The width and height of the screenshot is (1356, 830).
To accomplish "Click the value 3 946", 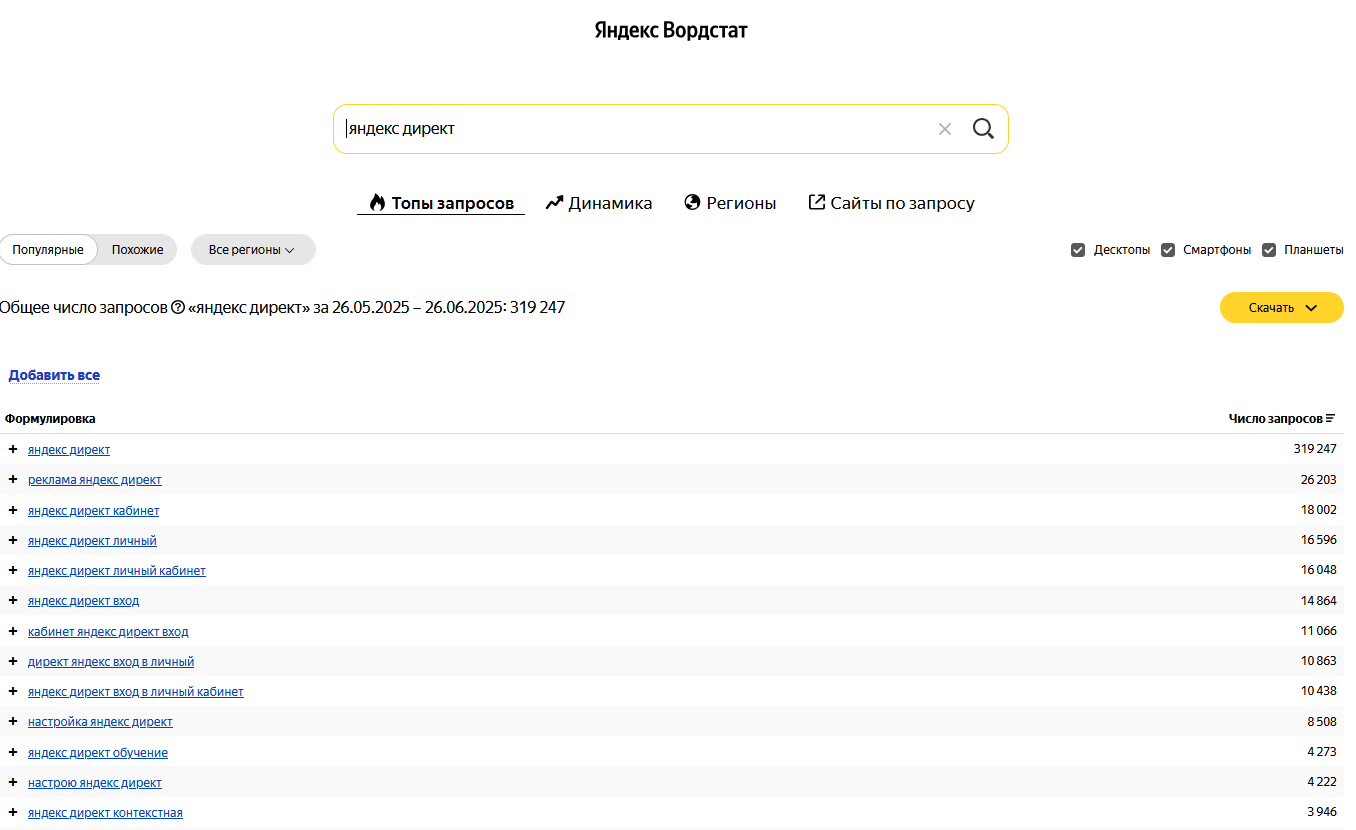I will [1321, 812].
